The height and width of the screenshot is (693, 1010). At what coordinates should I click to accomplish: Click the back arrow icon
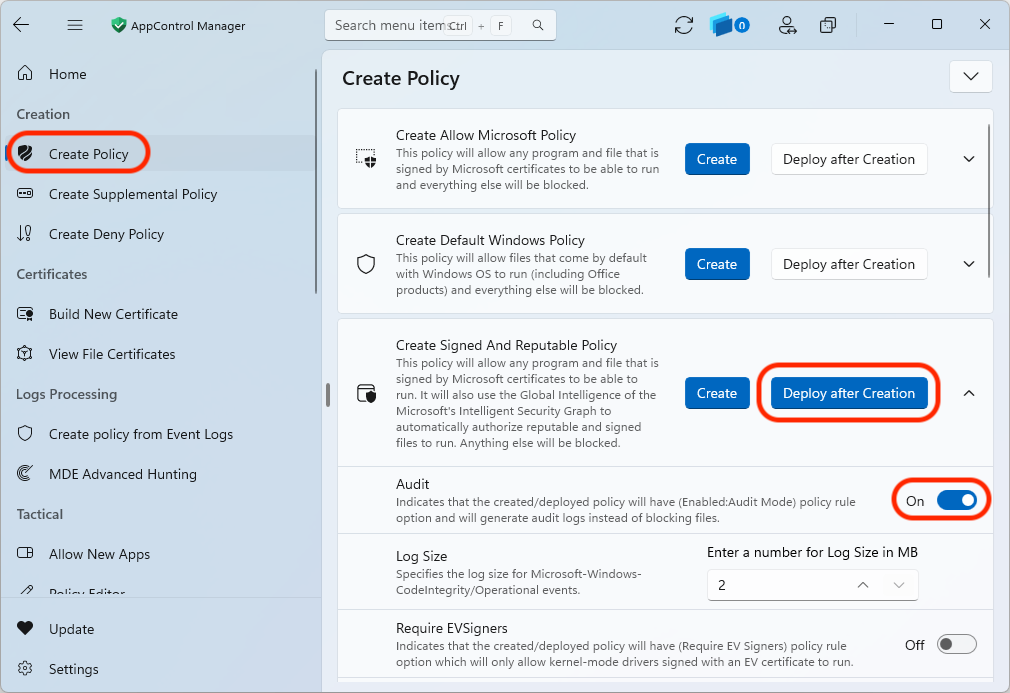click(21, 25)
